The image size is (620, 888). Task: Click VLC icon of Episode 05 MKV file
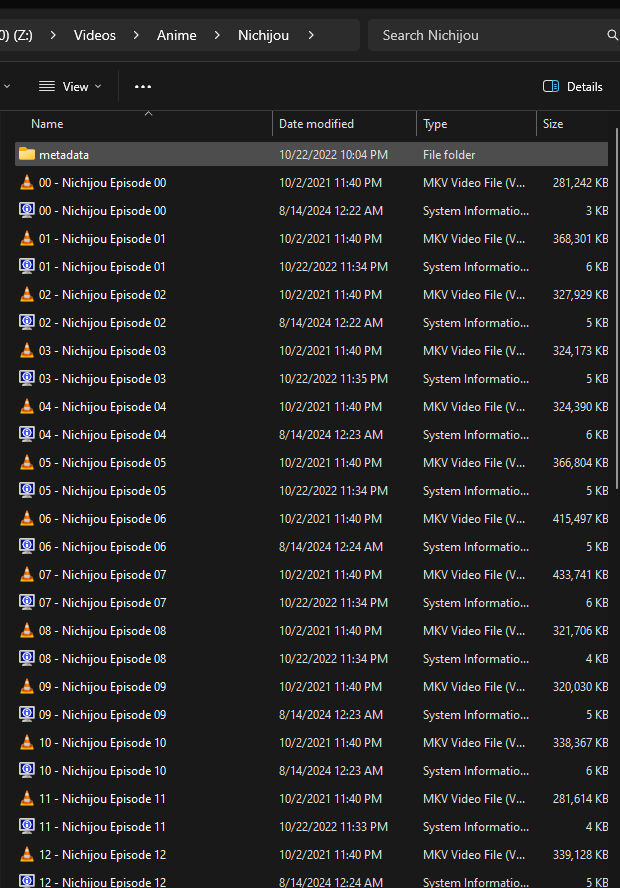(27, 463)
